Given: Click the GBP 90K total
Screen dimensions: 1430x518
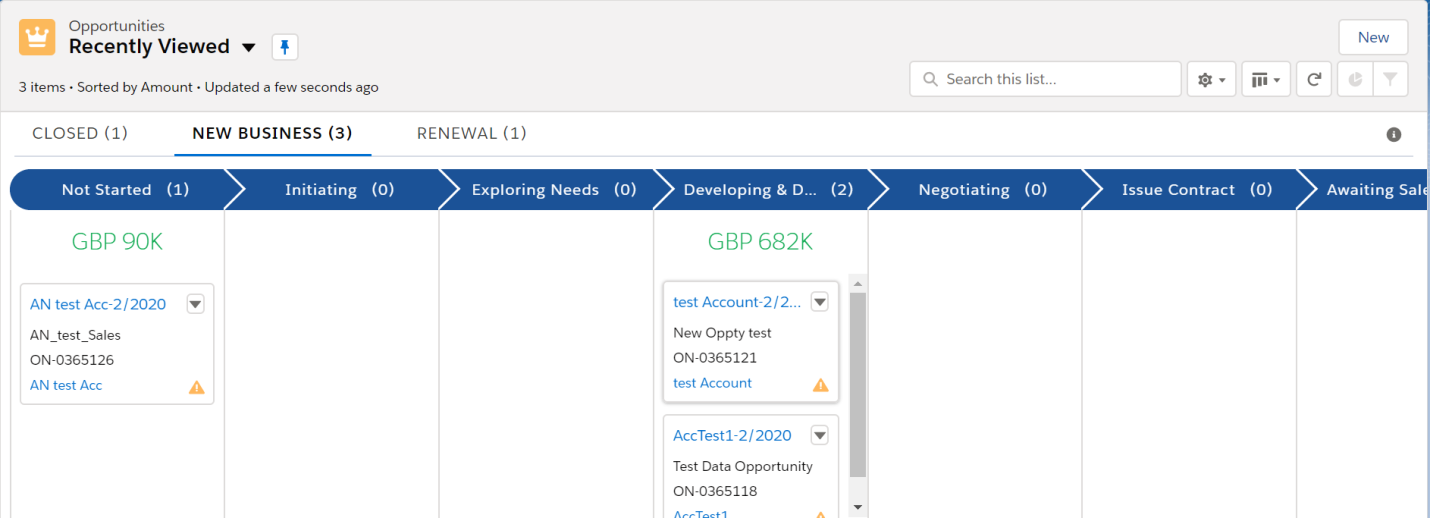Looking at the screenshot, I should (117, 242).
